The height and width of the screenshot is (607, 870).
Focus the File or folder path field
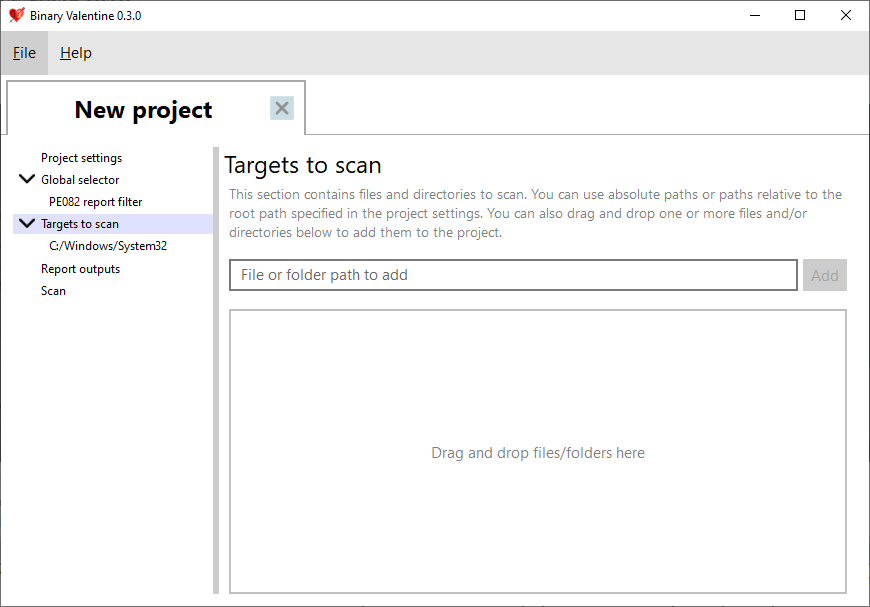point(513,275)
